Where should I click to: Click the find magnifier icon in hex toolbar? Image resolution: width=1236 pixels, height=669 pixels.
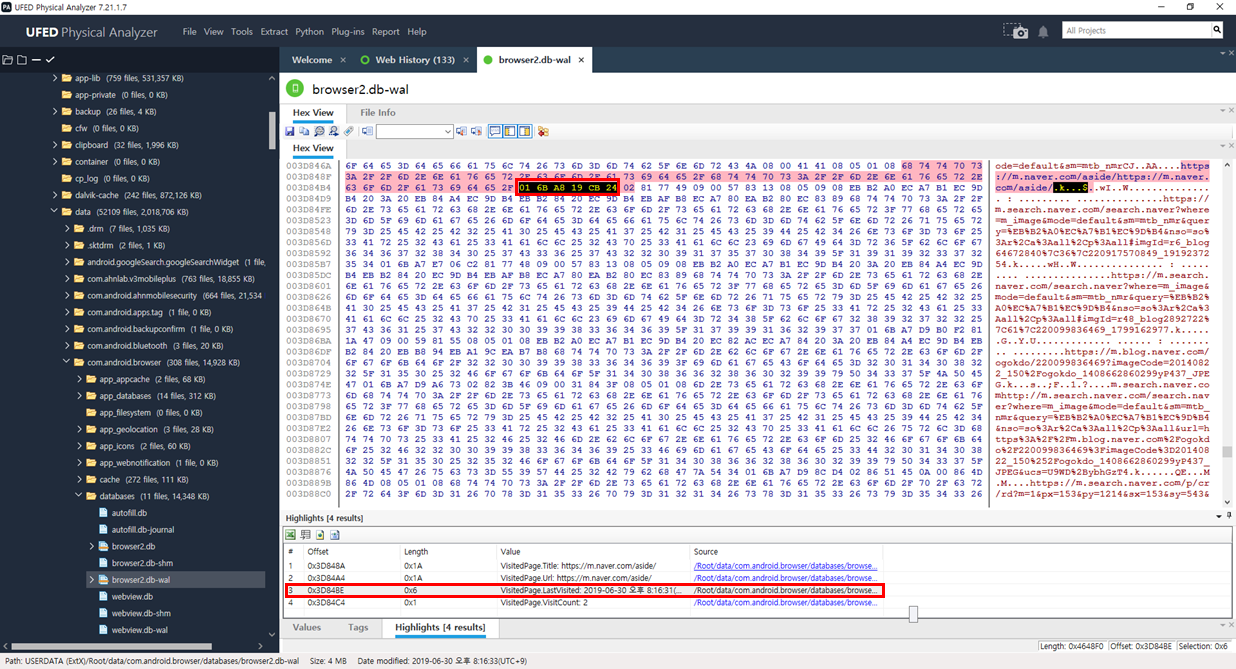[319, 131]
